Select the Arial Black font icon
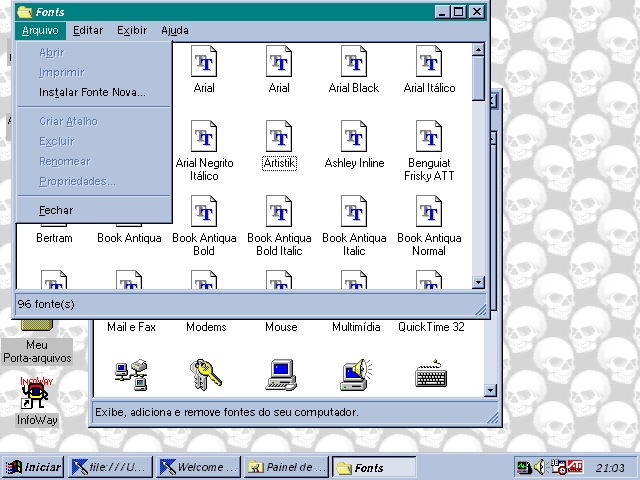Image resolution: width=640 pixels, height=480 pixels. 354,61
